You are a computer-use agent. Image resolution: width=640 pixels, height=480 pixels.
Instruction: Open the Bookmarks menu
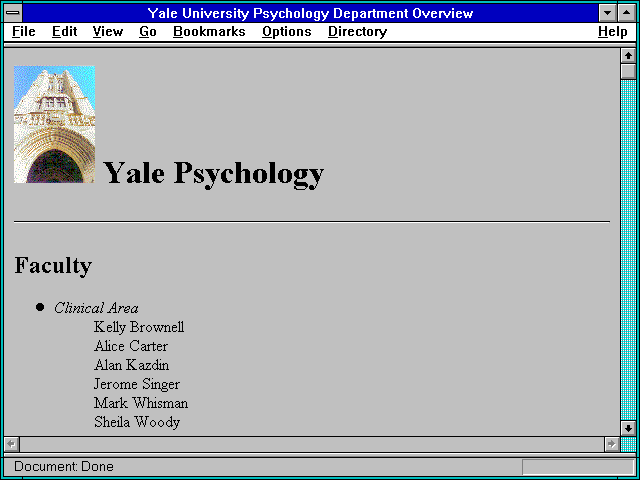click(x=209, y=32)
